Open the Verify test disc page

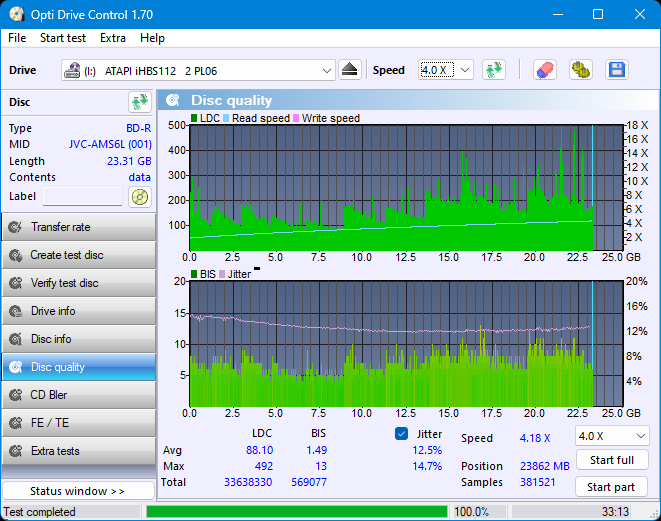tap(79, 283)
